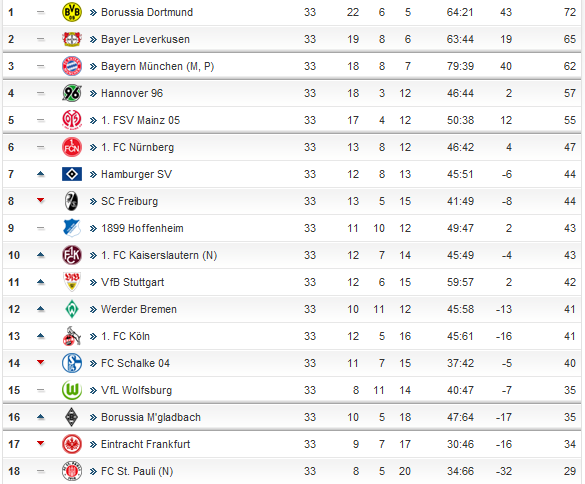Open the FC St. Pauli (N) link
This screenshot has width=585, height=484.
[137, 471]
